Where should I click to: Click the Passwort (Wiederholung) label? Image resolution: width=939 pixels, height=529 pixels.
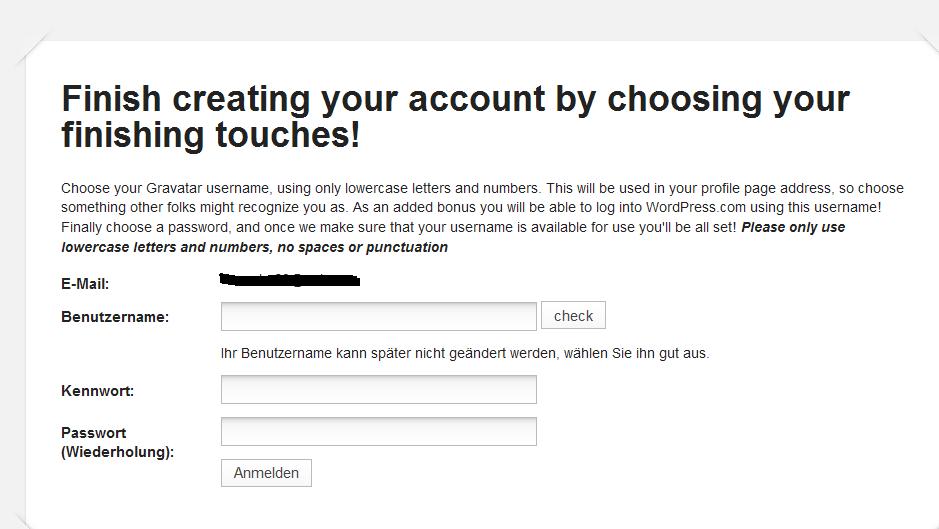(117, 442)
